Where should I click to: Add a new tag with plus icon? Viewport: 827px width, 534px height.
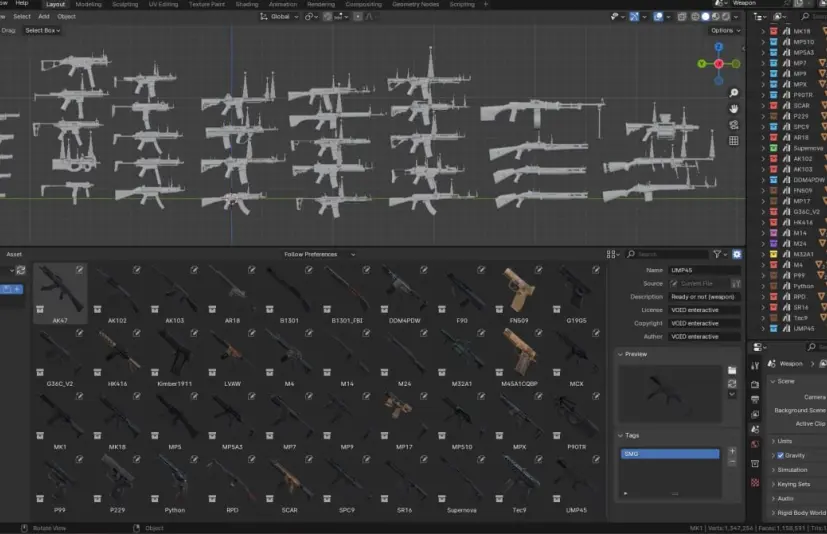click(x=732, y=451)
